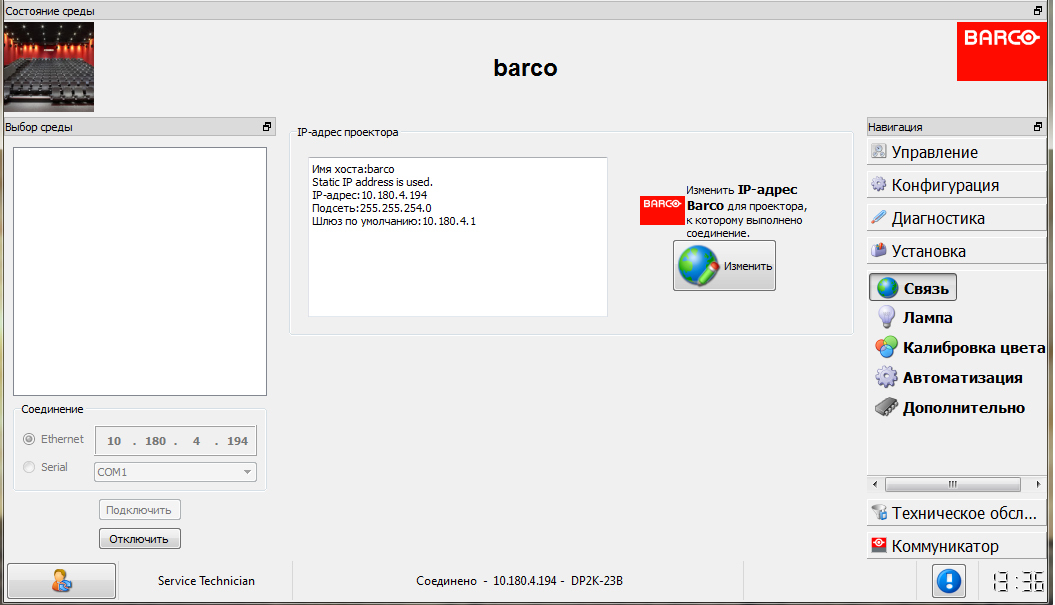Click the large Barco logo top right
Image resolution: width=1055 pixels, height=605 pixels.
(1002, 51)
